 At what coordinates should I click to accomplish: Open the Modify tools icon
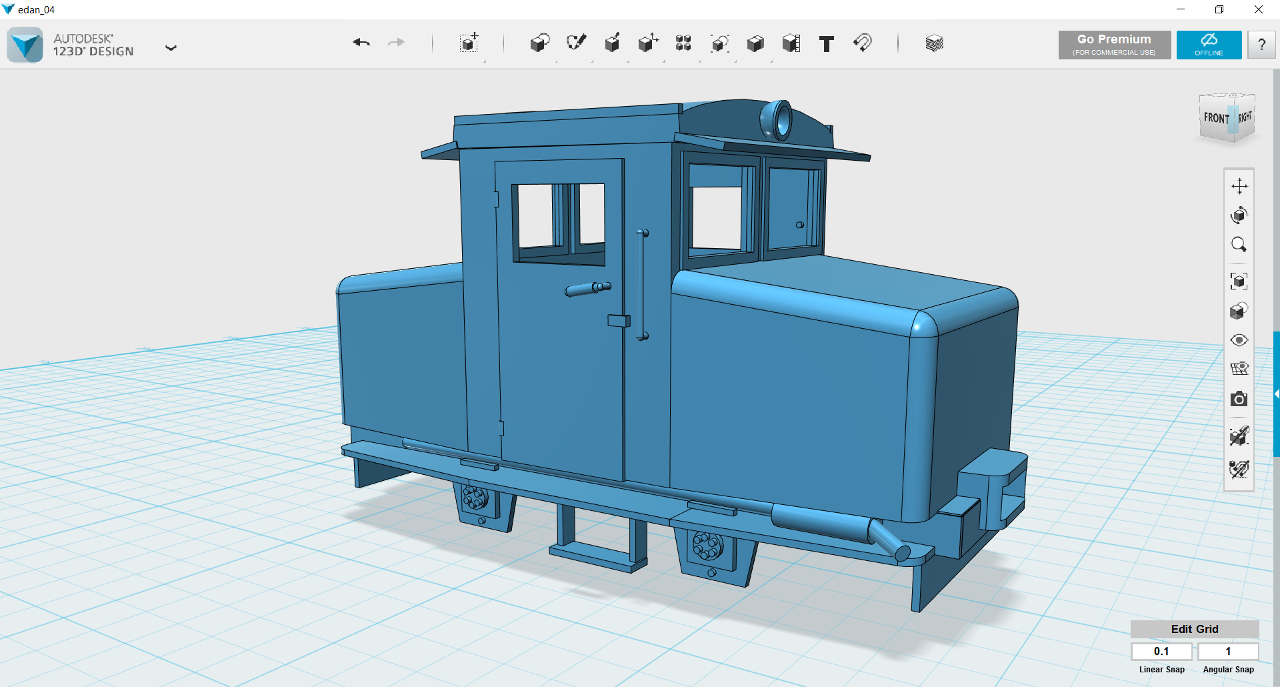pos(648,43)
